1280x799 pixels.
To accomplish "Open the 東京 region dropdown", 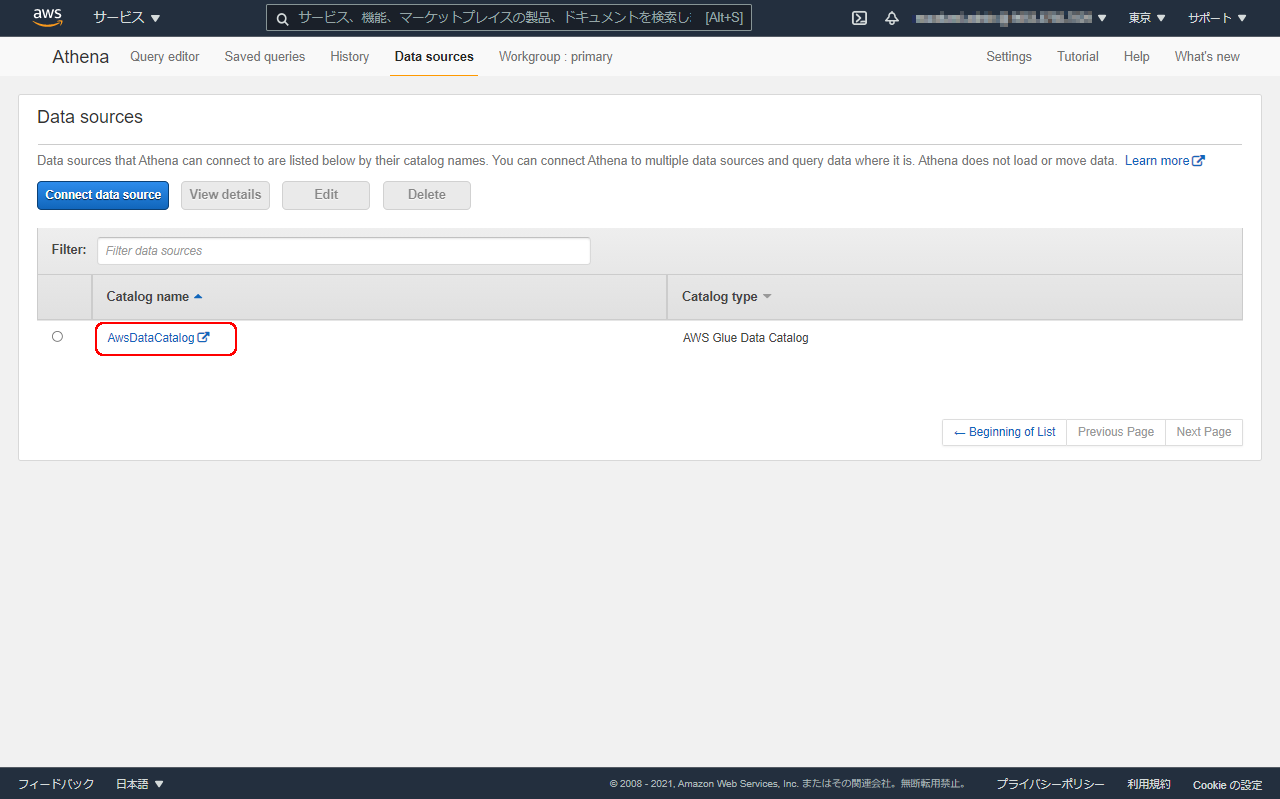I will 1147,18.
